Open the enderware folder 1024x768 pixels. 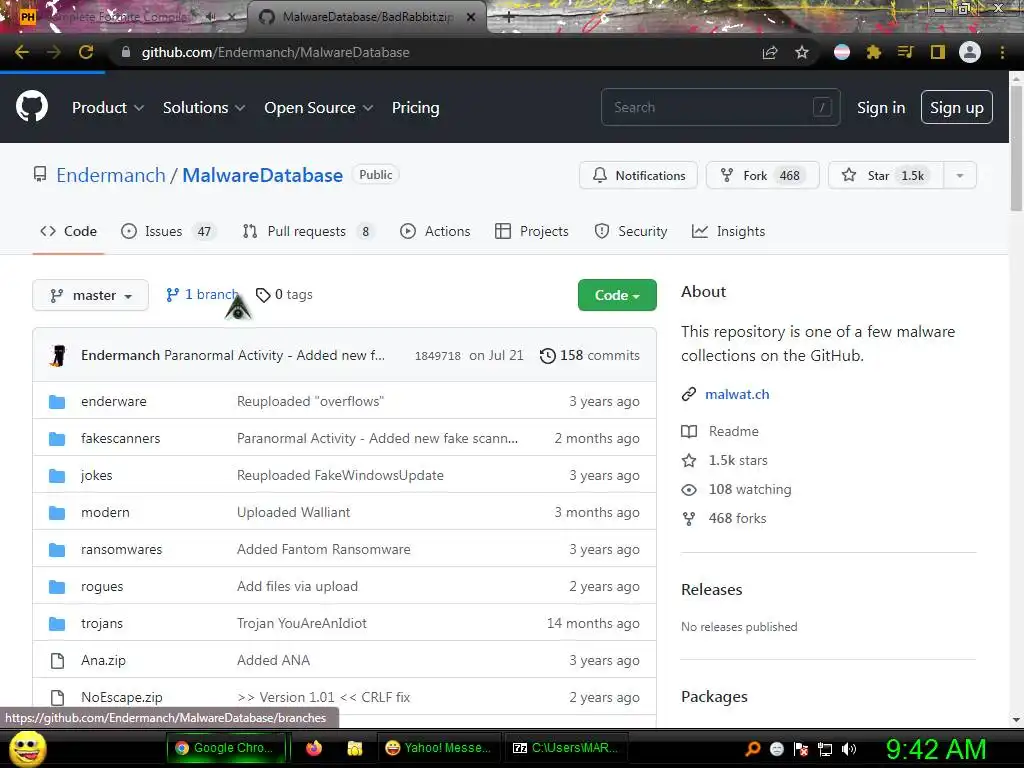[114, 401]
